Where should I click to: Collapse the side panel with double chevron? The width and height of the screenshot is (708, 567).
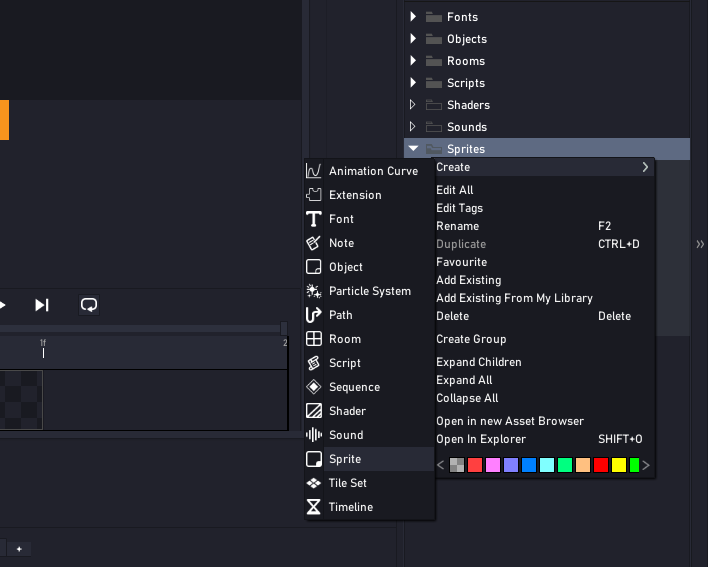pyautogui.click(x=700, y=244)
